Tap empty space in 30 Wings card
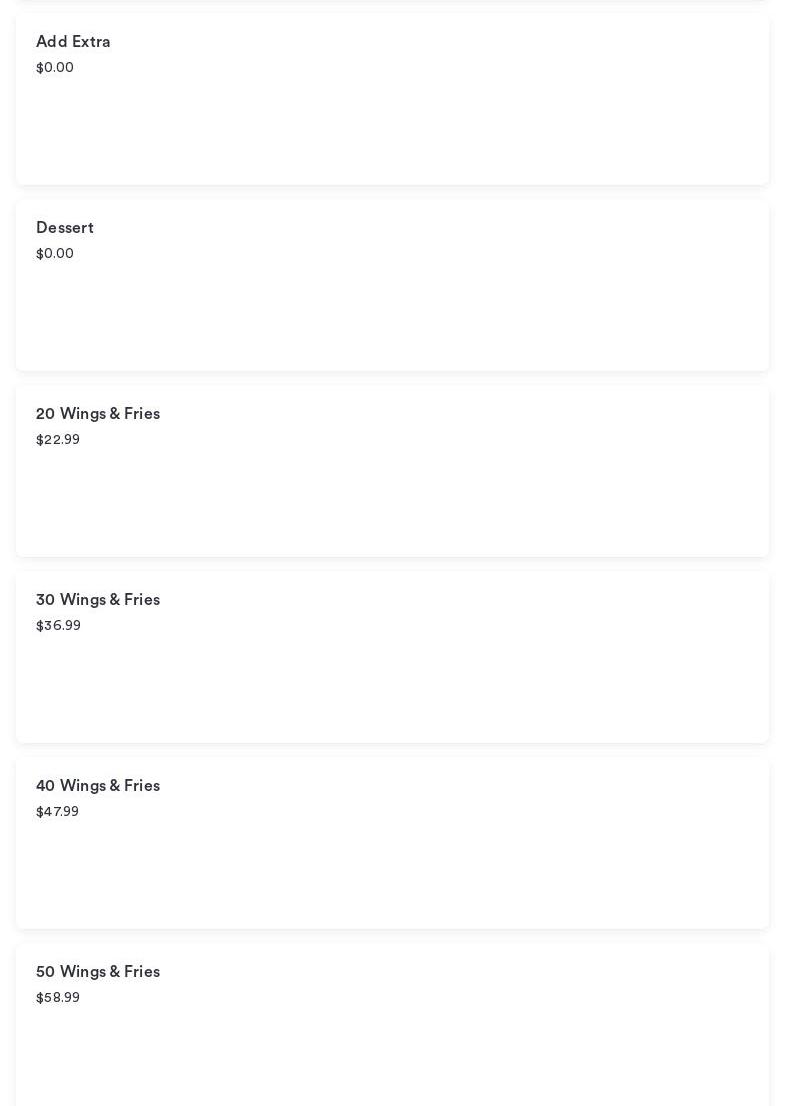This screenshot has width=785, height=1106. click(400, 688)
